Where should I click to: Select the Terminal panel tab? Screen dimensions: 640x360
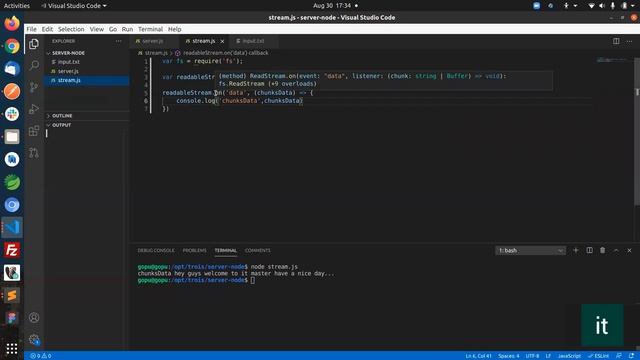pyautogui.click(x=226, y=251)
